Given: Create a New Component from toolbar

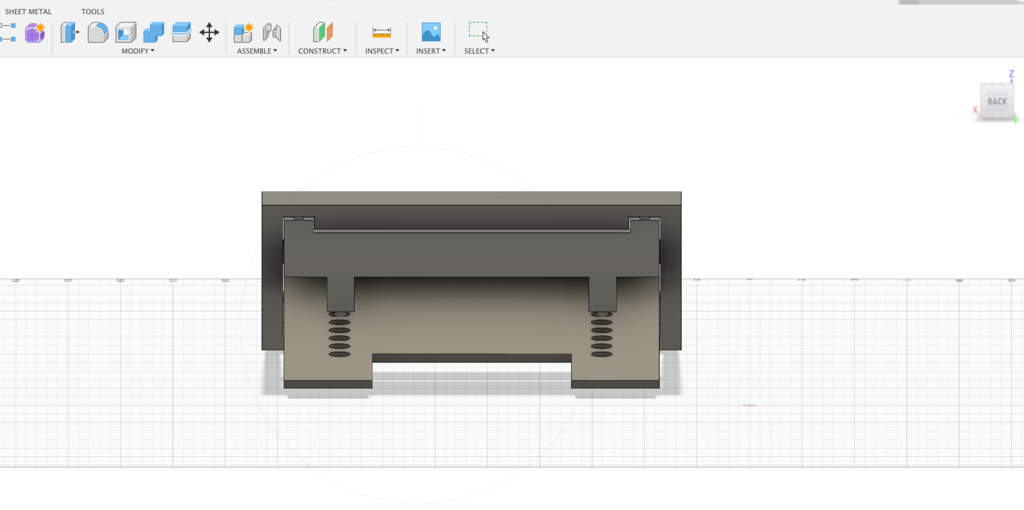Looking at the screenshot, I should click(x=243, y=32).
